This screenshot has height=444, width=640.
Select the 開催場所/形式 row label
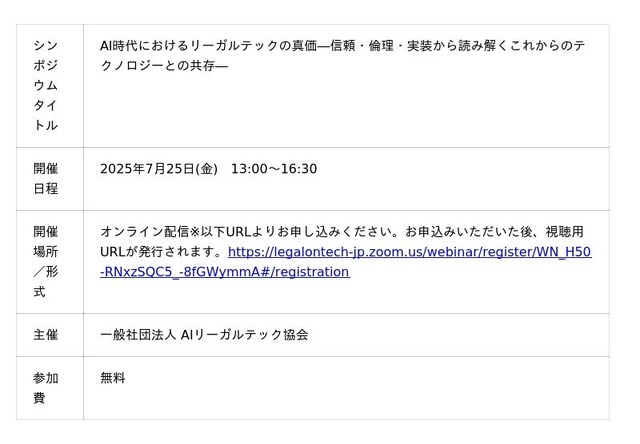coord(46,261)
